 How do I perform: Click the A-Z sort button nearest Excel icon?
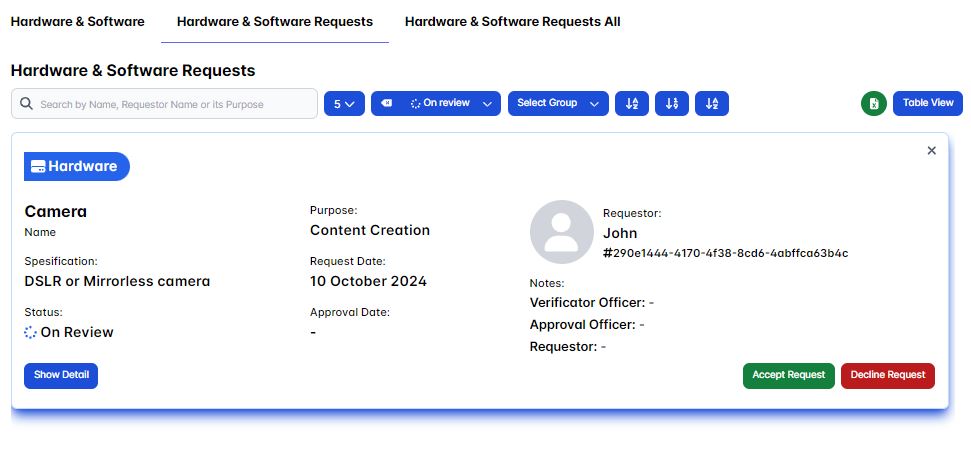click(x=712, y=103)
